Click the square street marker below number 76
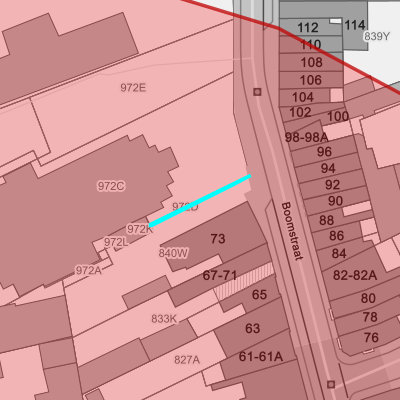This screenshot has height=400, width=400. pos(331,384)
